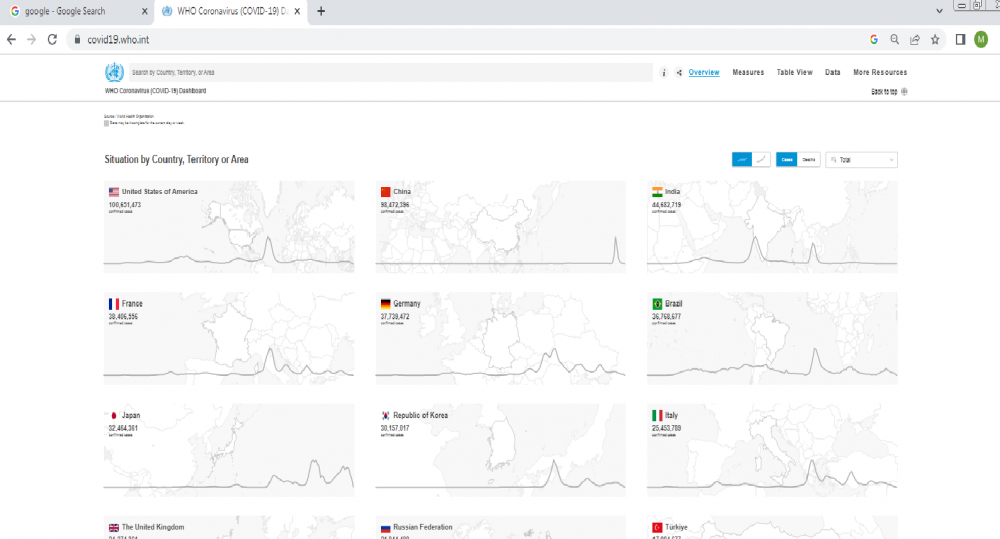
Task: Switch the charts to Deaths
Action: (x=809, y=159)
